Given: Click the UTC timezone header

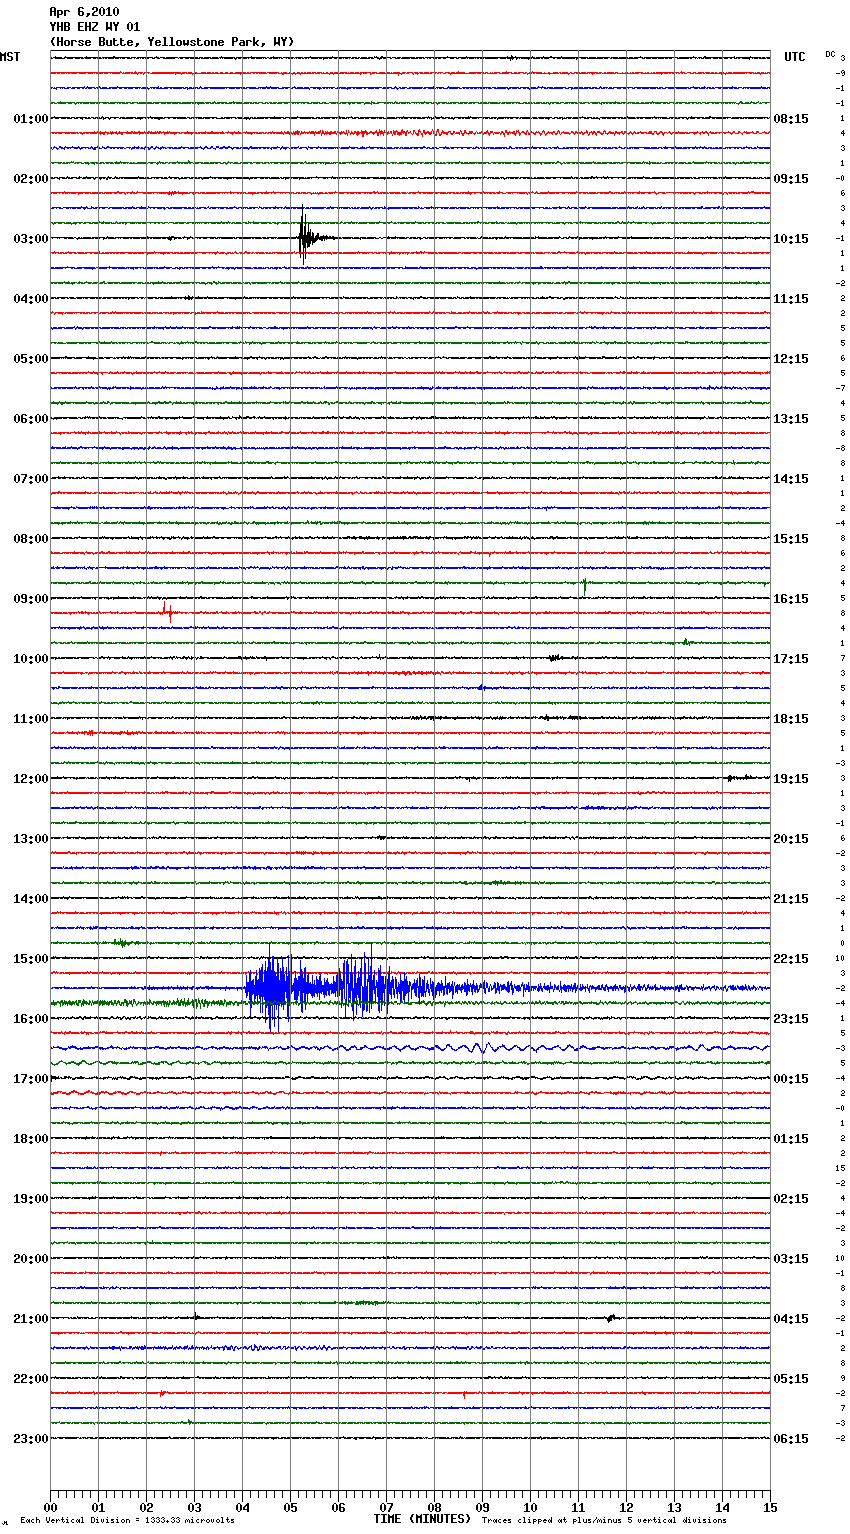Looking at the screenshot, I should pyautogui.click(x=795, y=57).
